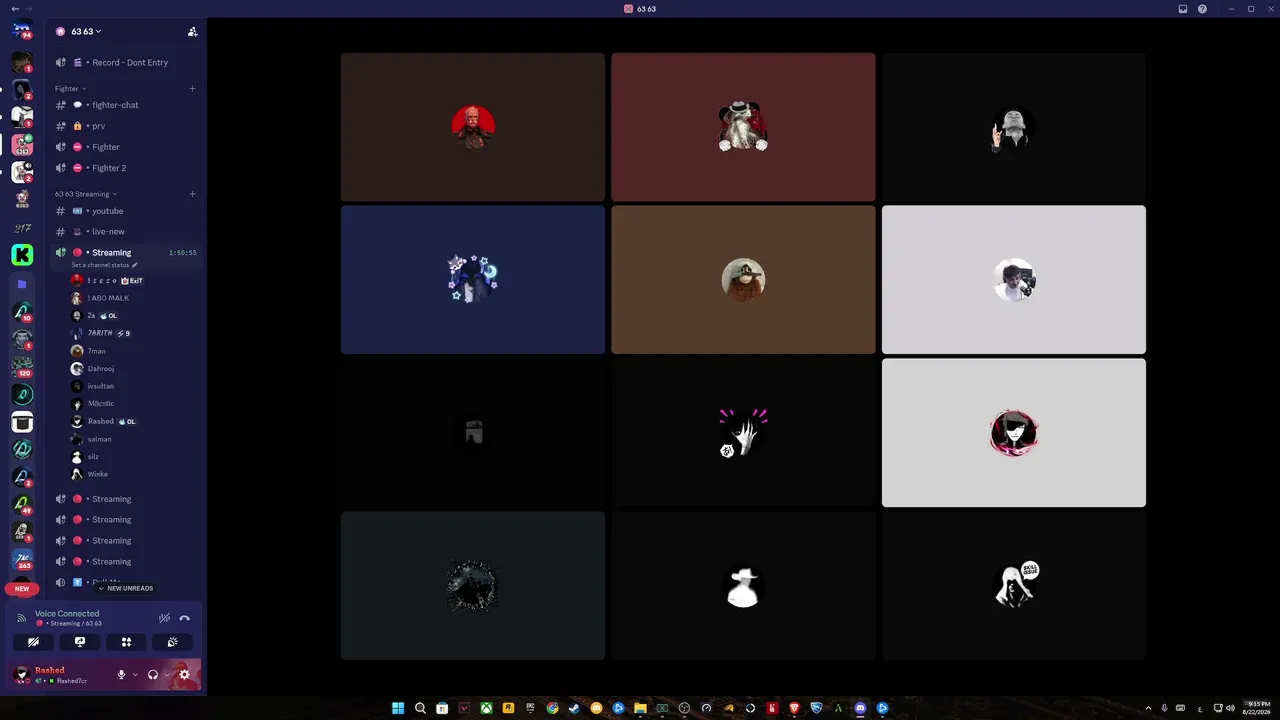Open the fighter-chat text channel
The image size is (1280, 720).
(x=126, y=105)
